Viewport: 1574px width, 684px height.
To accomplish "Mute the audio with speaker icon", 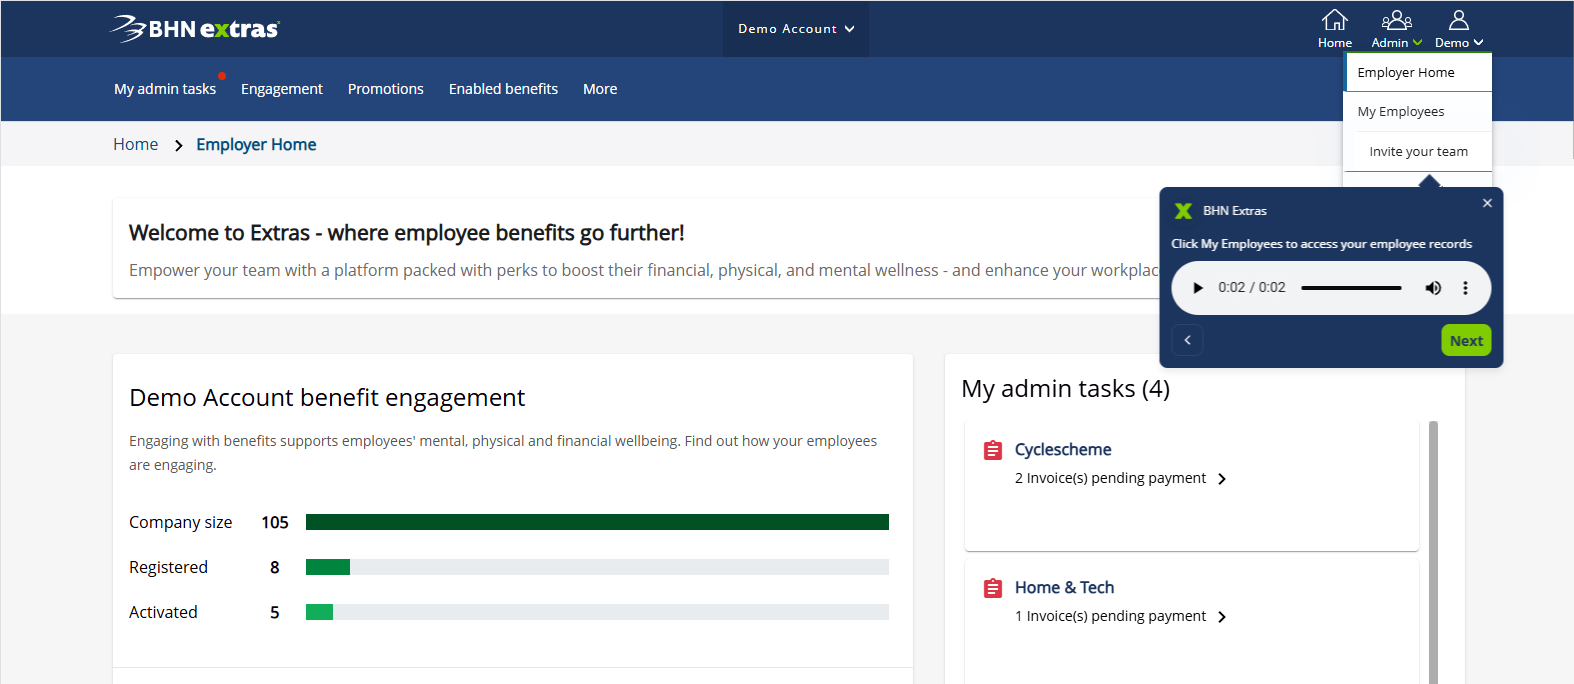I will pos(1433,288).
